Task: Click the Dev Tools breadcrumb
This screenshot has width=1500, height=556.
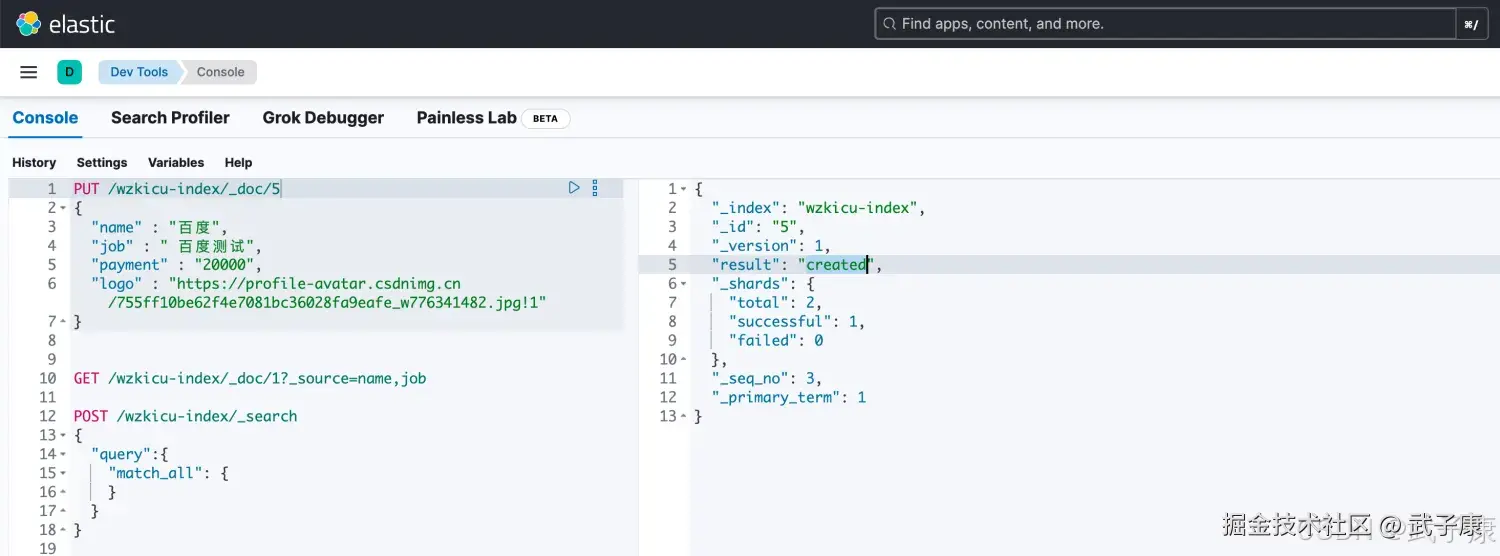Action: [x=139, y=72]
